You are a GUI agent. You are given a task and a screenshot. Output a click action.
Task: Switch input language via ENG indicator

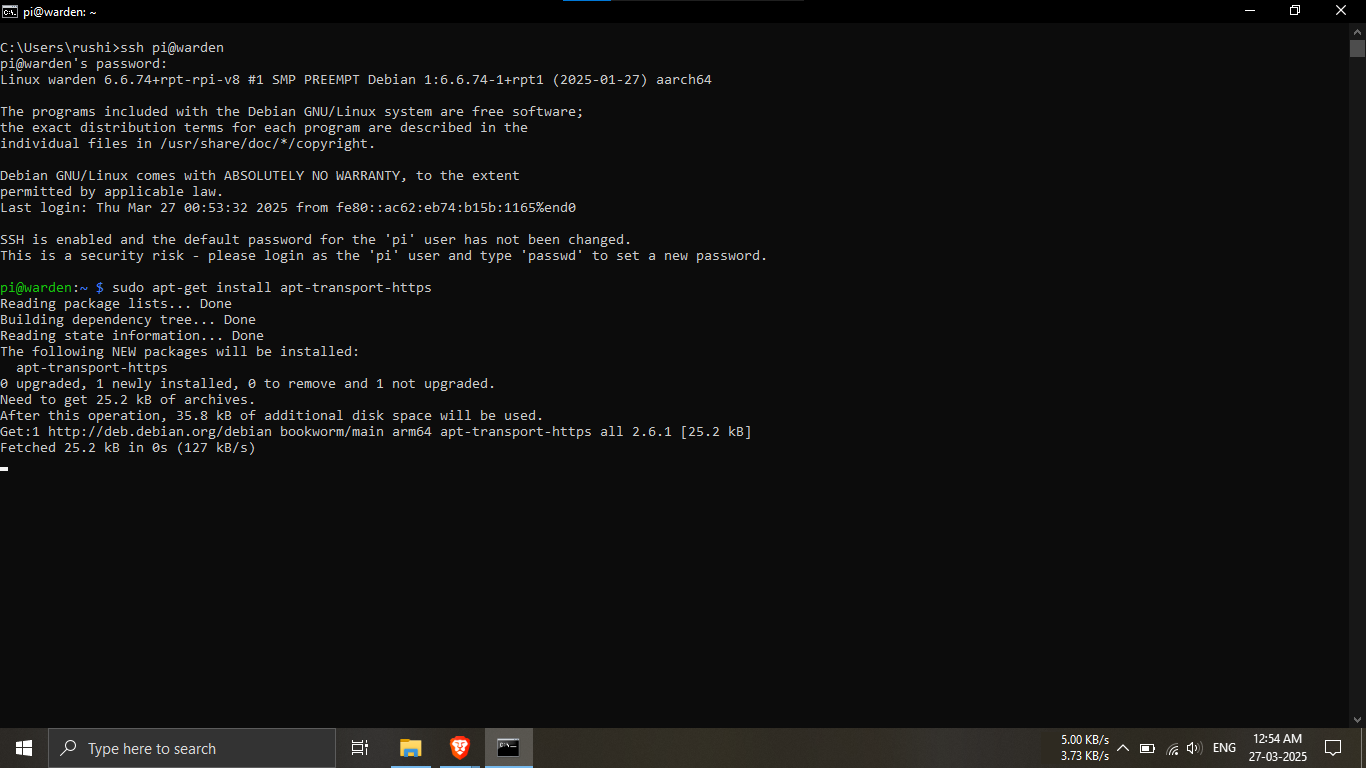pyautogui.click(x=1224, y=748)
